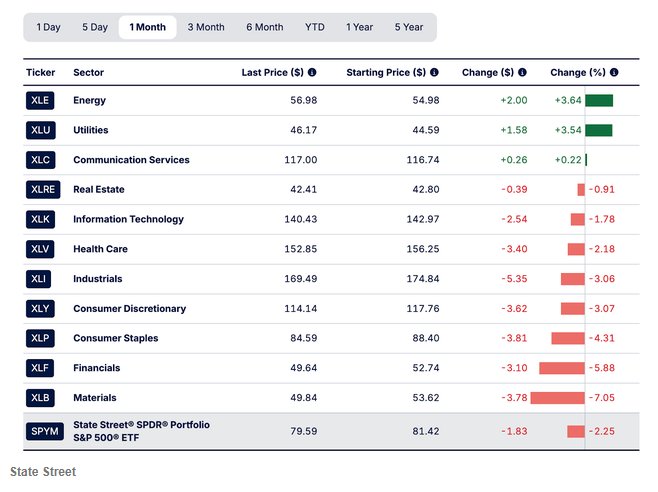The height and width of the screenshot is (492, 658).
Task: Click the Sector column header
Action: 88,72
